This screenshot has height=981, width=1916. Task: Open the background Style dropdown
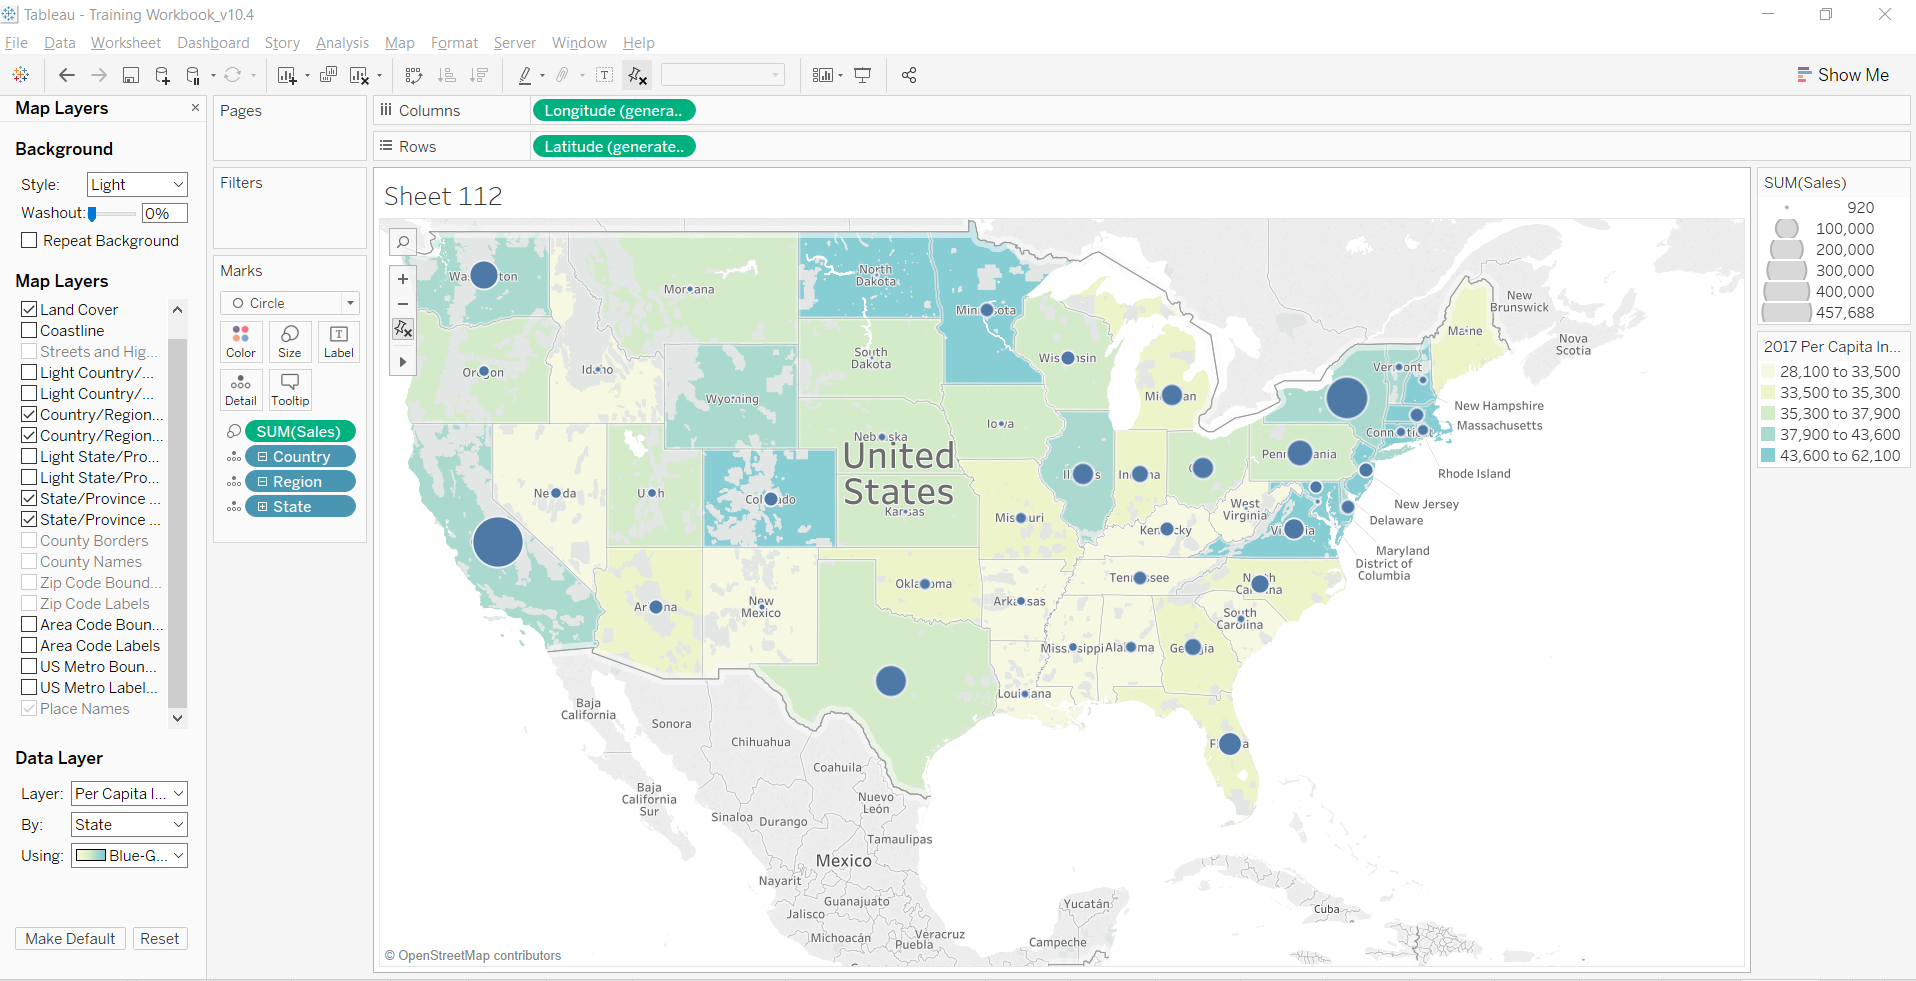coord(137,184)
